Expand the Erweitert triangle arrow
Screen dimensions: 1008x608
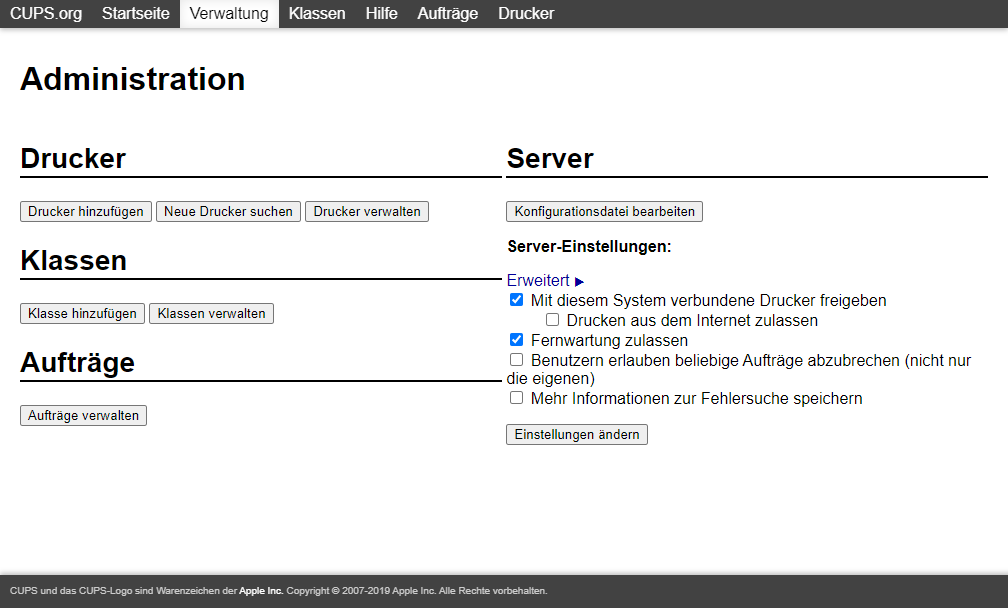[x=579, y=282]
